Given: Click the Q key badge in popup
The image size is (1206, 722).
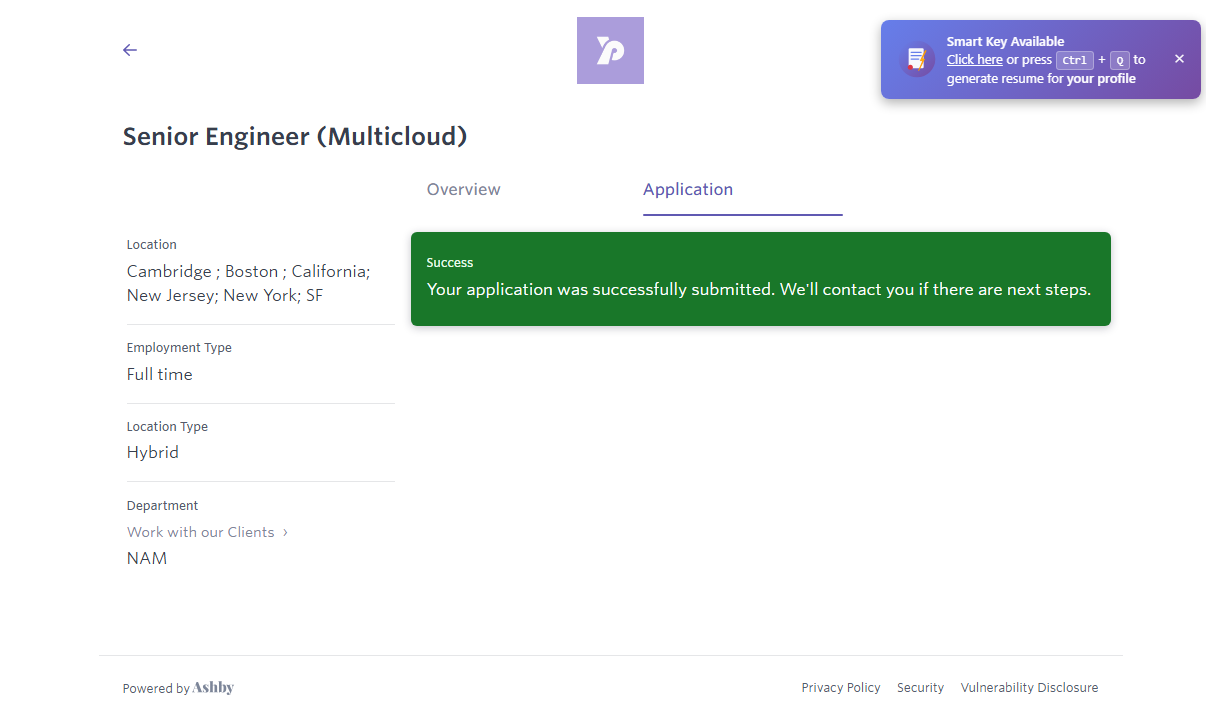Looking at the screenshot, I should pyautogui.click(x=1120, y=60).
